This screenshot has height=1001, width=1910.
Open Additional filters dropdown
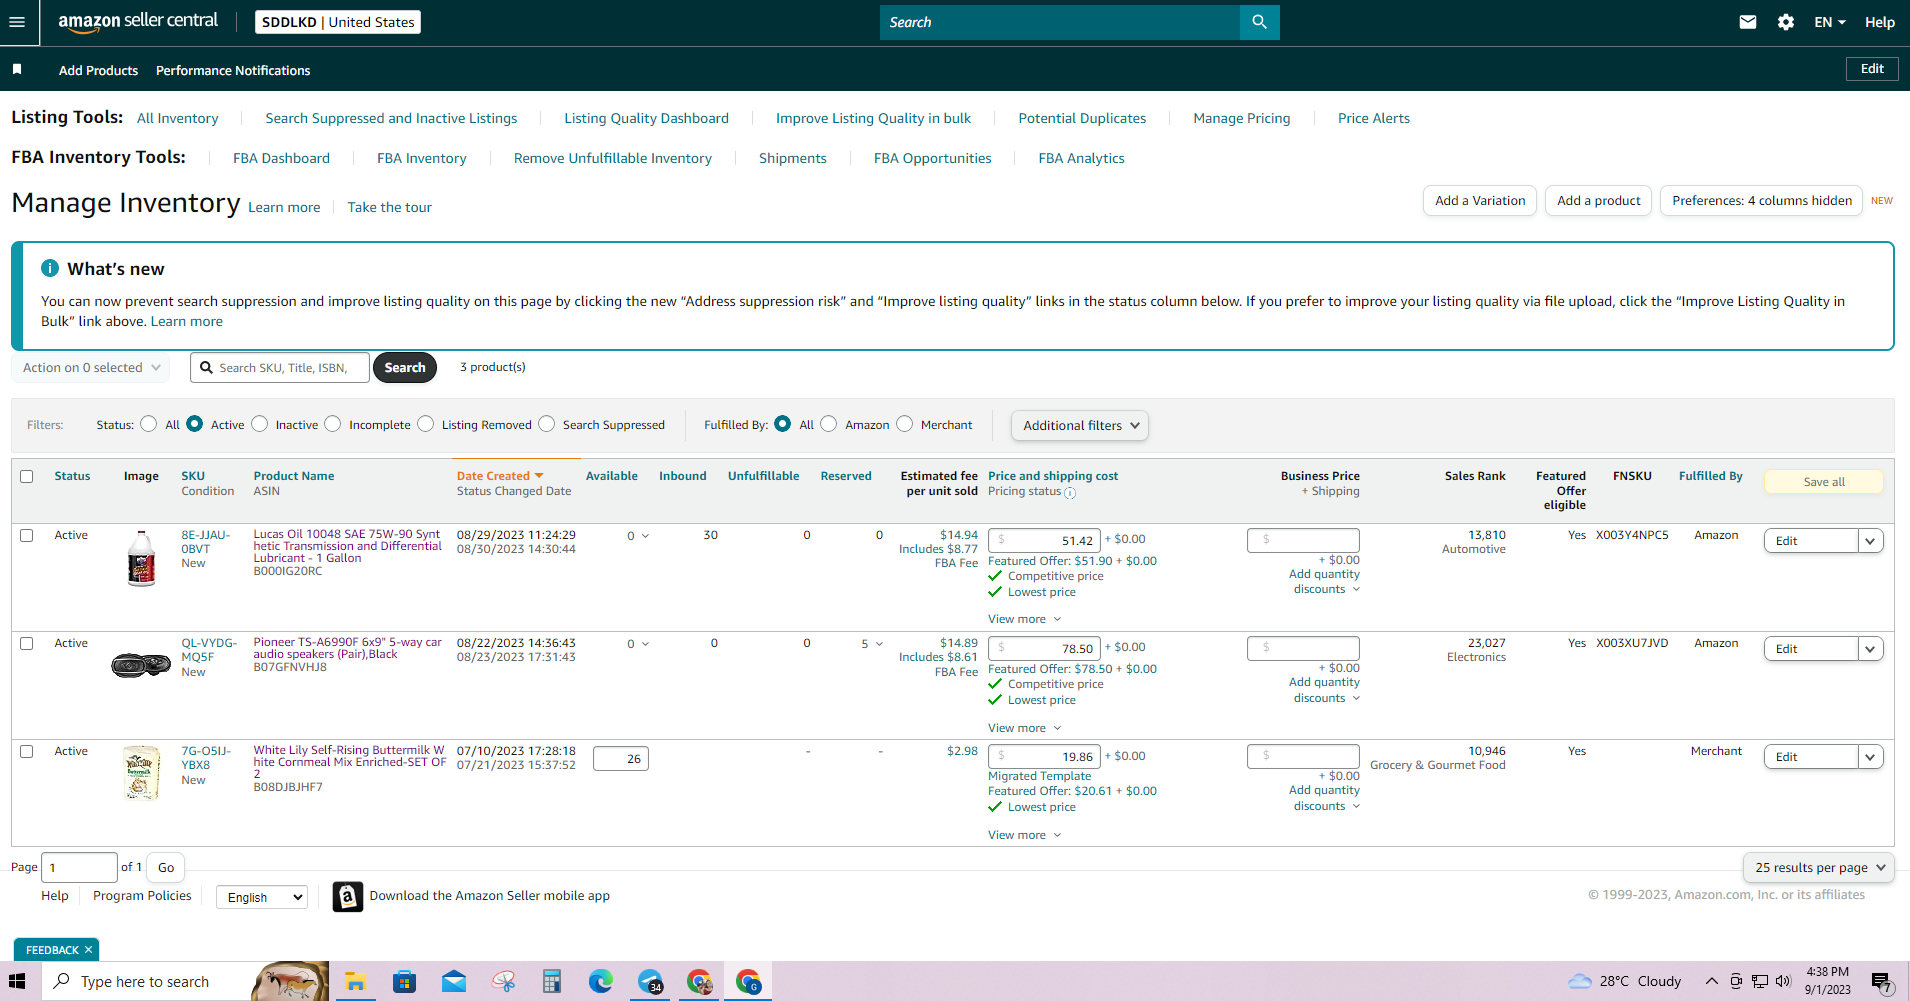pos(1080,425)
